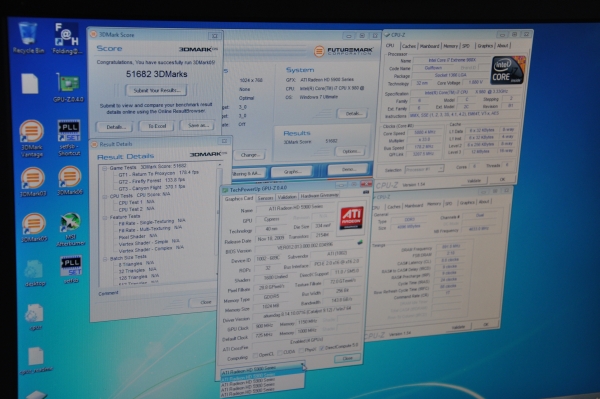Open the GPU-Z 0.4.0 desktop icon

pyautogui.click(x=68, y=87)
